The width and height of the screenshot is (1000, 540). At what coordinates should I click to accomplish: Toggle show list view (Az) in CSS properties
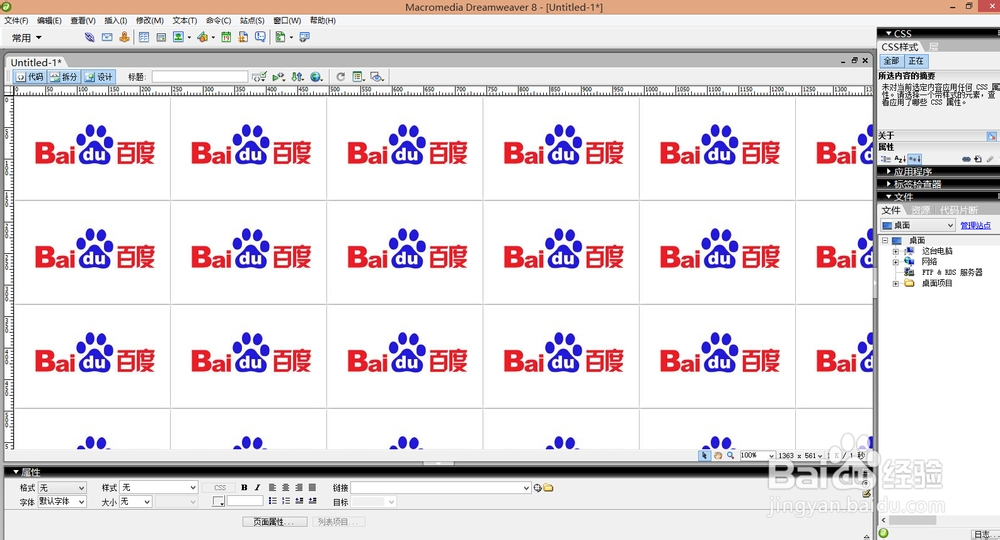click(900, 159)
